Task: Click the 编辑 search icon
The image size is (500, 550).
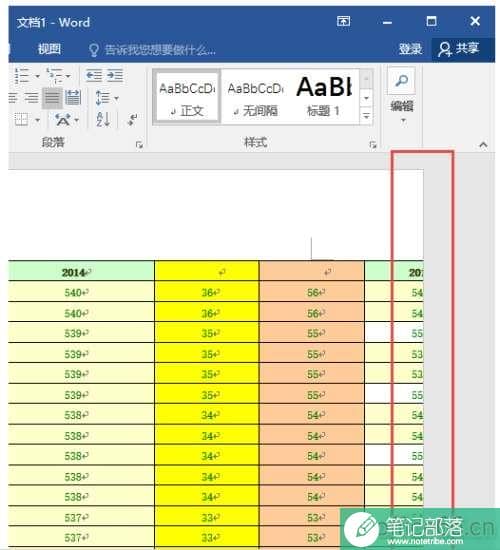Action: (401, 81)
